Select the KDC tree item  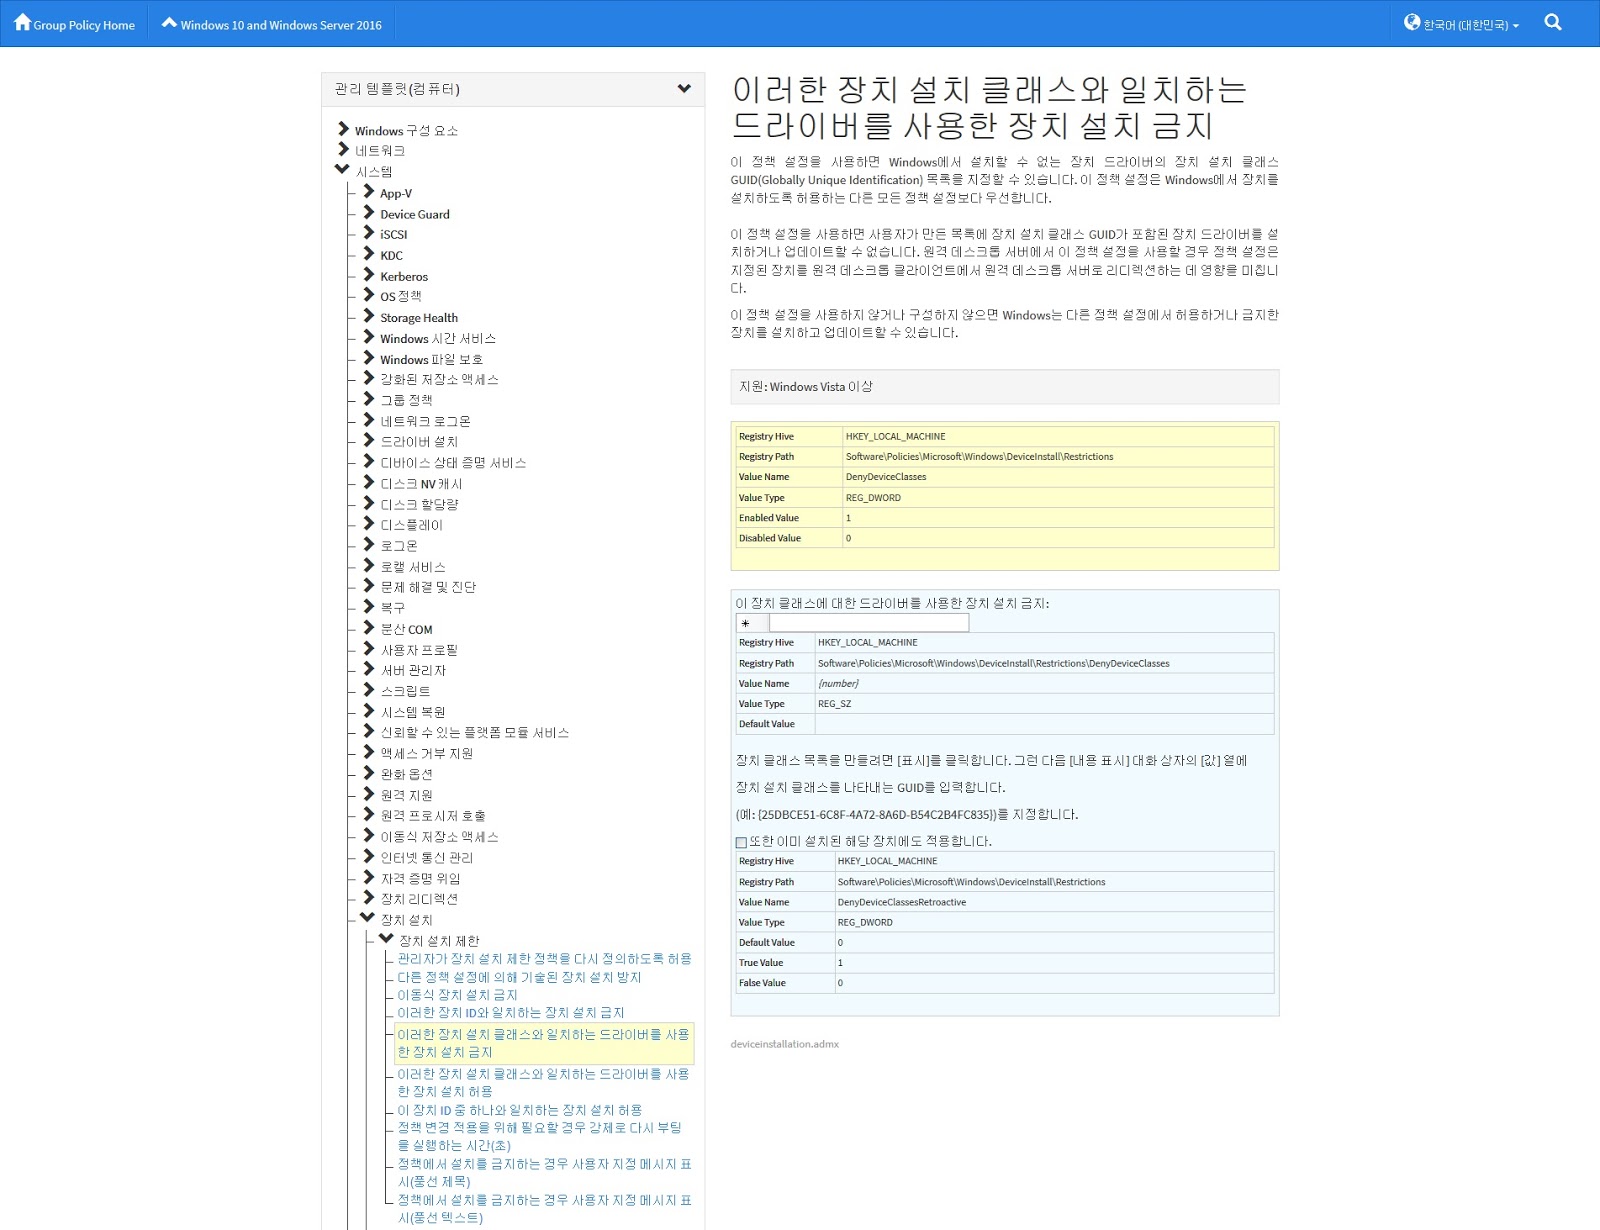pyautogui.click(x=391, y=255)
